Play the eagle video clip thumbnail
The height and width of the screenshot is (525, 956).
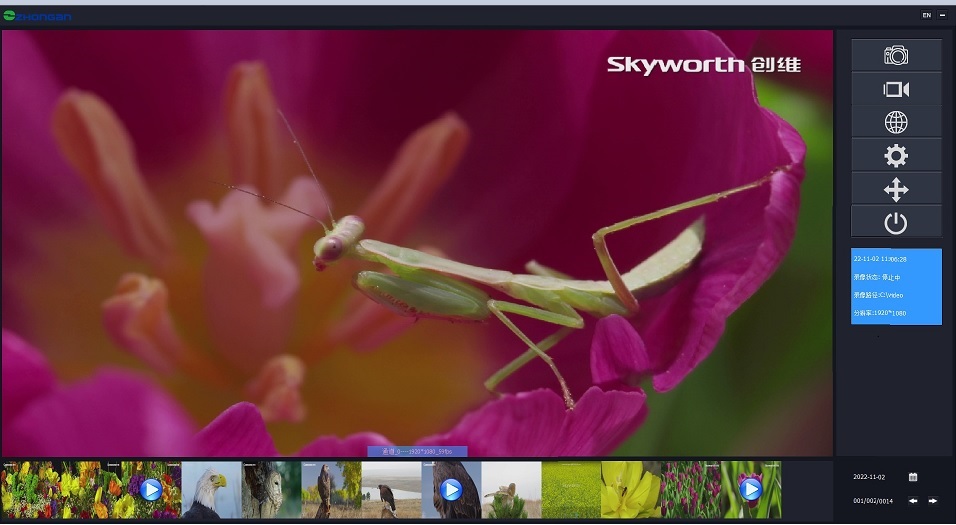click(451, 490)
